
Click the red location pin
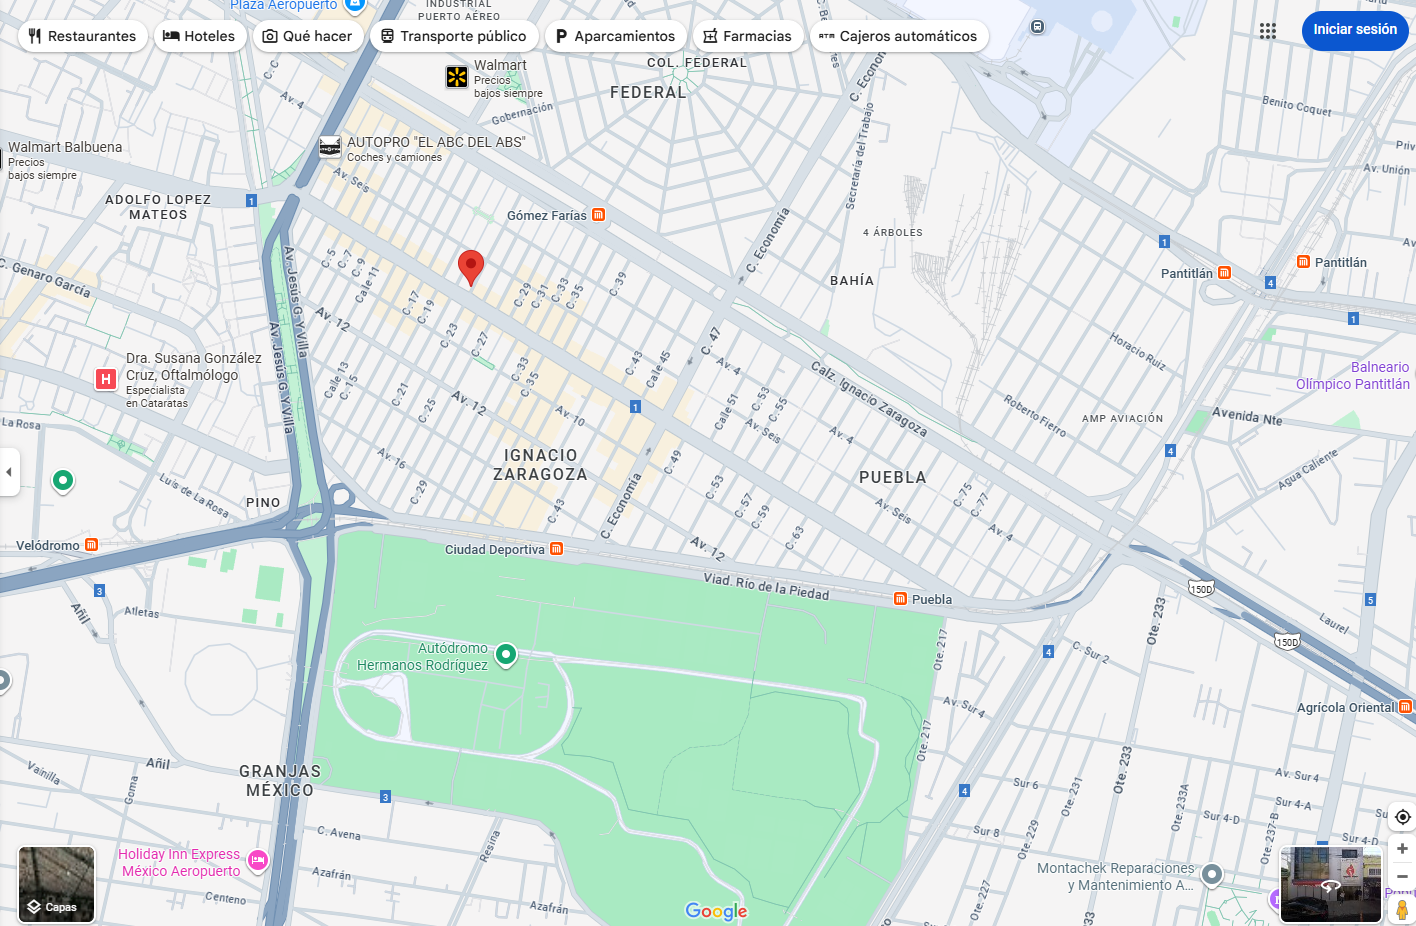point(471,267)
